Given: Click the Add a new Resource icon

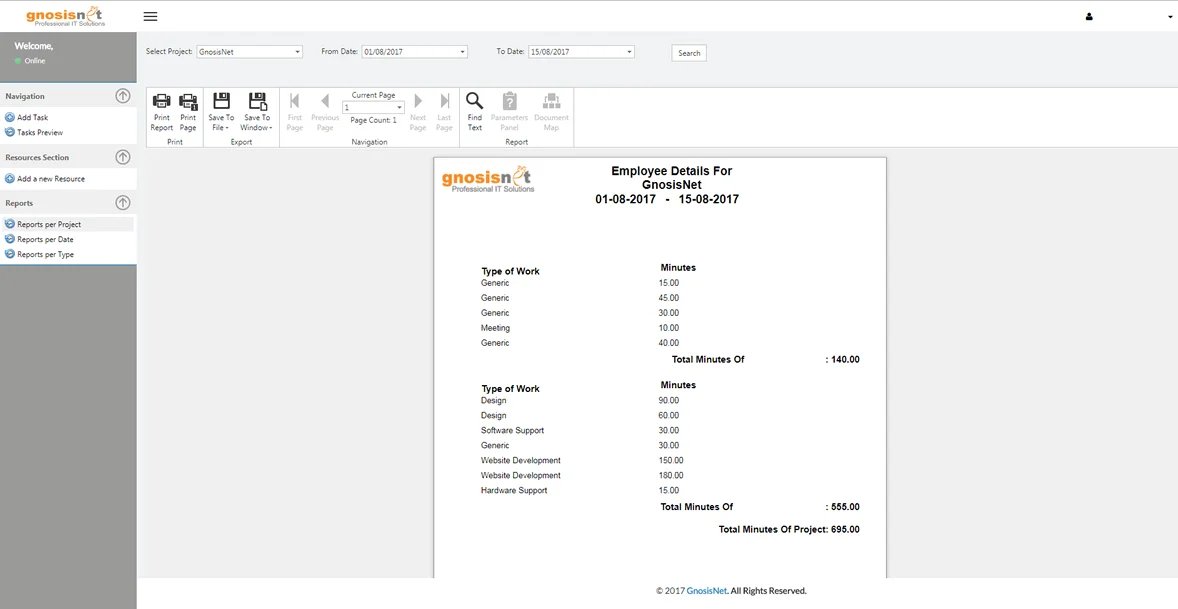Looking at the screenshot, I should (10, 179).
